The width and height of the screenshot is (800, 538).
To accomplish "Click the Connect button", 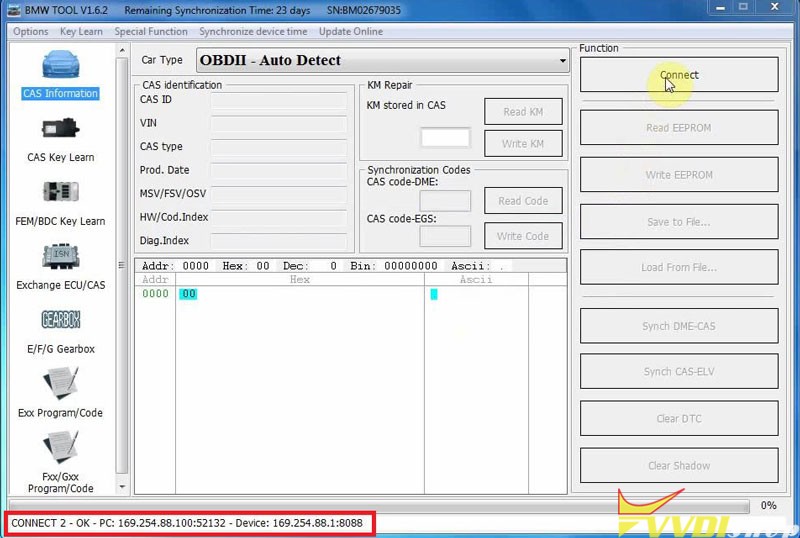I will pos(679,75).
